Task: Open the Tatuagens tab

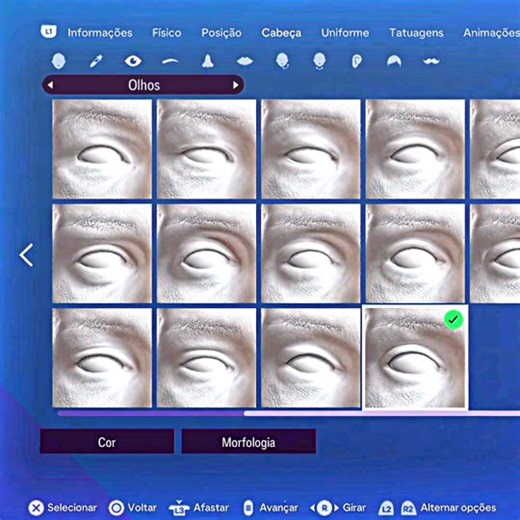Action: click(x=416, y=33)
